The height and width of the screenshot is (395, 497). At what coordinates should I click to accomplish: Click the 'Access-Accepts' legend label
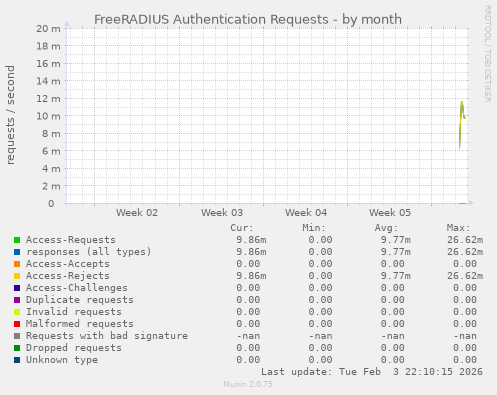[68, 264]
